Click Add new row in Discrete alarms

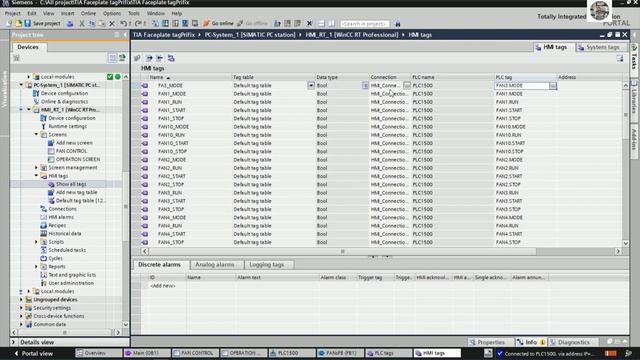coord(162,286)
